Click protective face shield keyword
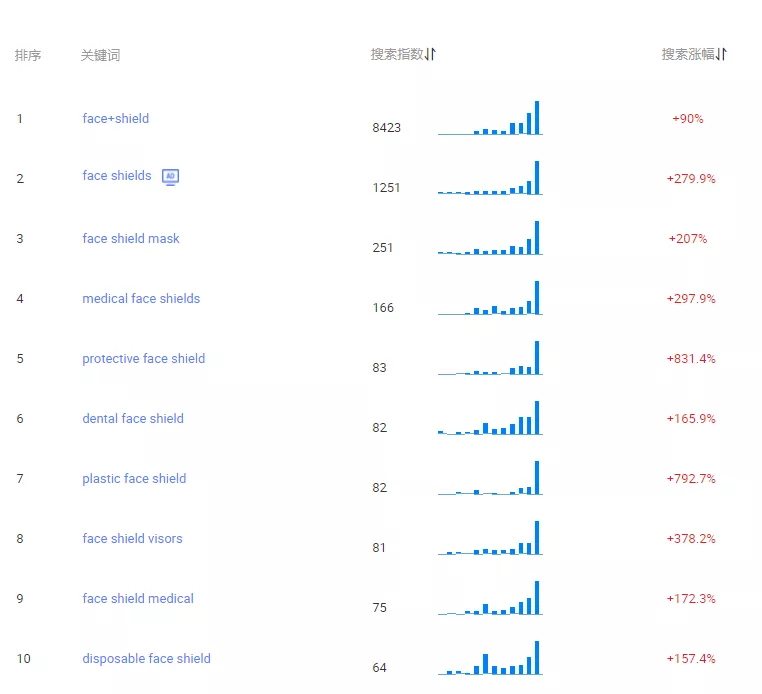 [143, 359]
